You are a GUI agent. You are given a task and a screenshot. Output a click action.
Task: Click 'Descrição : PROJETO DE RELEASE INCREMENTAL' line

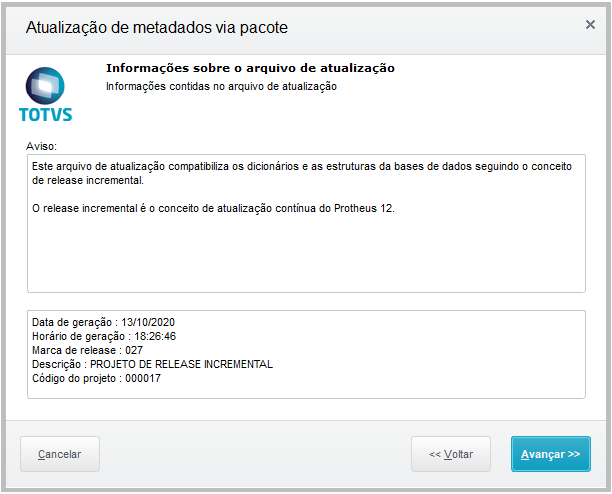pyautogui.click(x=152, y=364)
